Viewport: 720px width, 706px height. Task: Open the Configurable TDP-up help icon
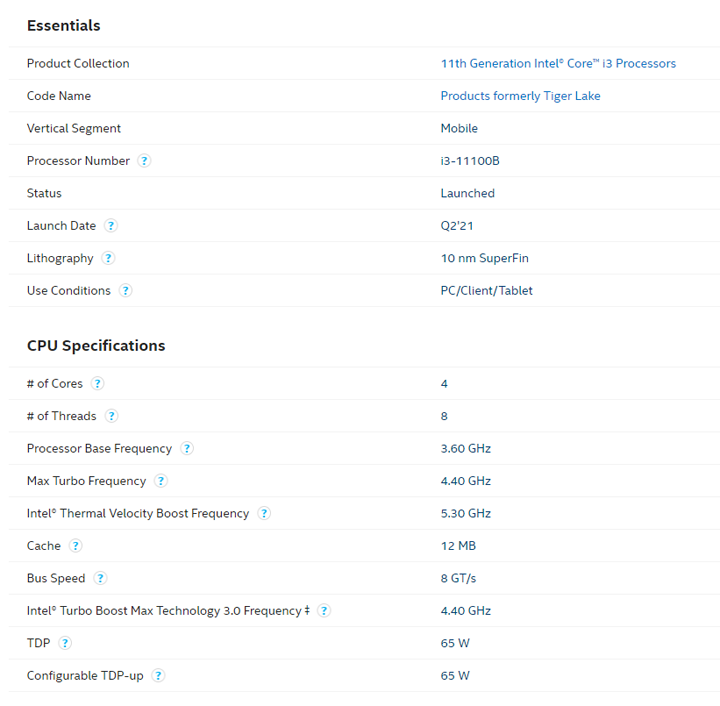tap(158, 676)
